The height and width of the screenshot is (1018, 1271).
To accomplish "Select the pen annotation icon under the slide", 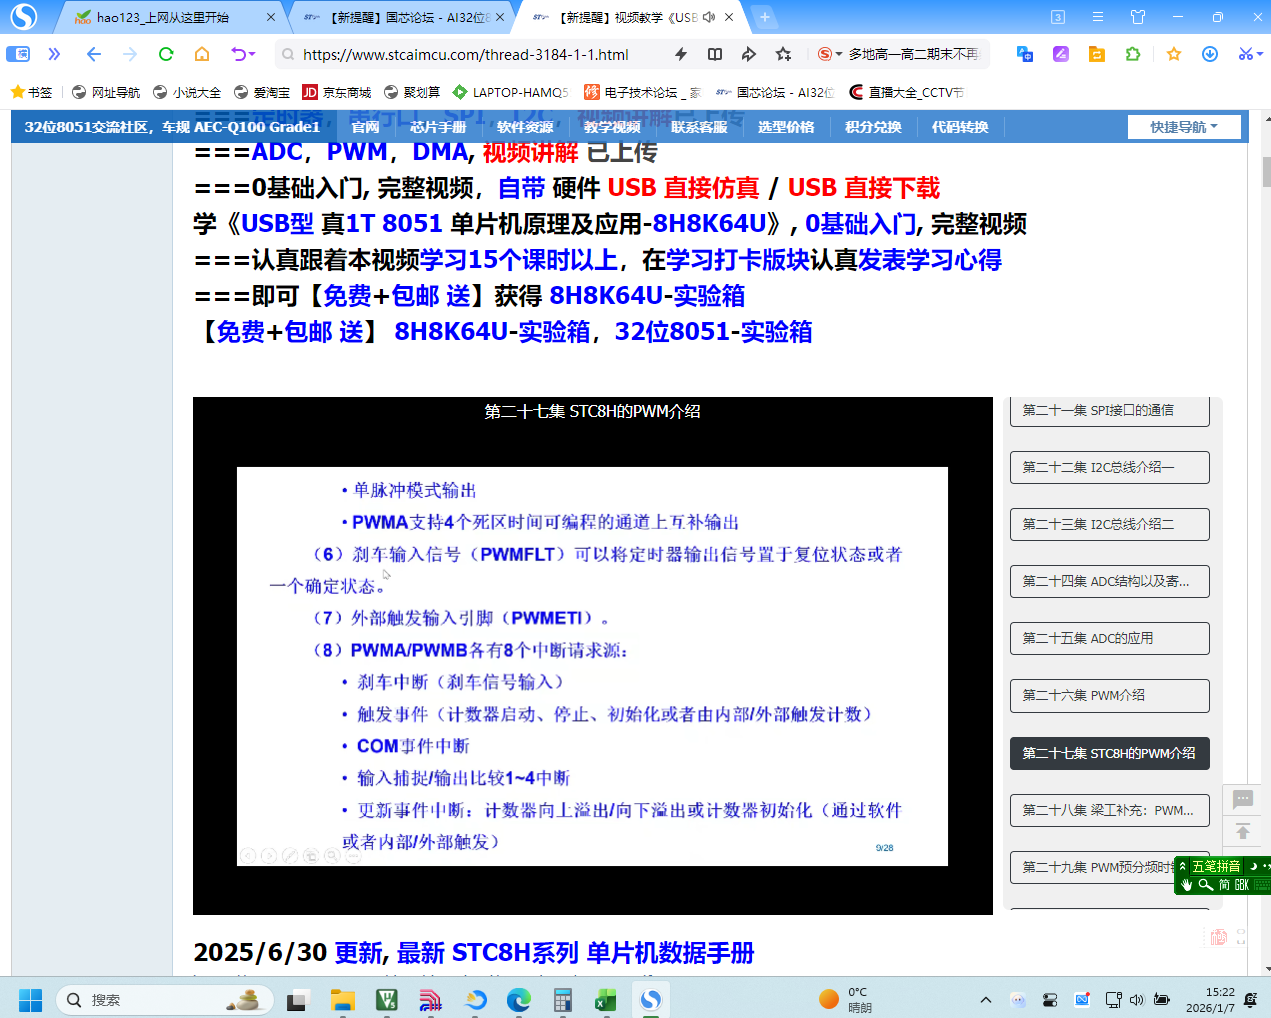I will tap(289, 855).
